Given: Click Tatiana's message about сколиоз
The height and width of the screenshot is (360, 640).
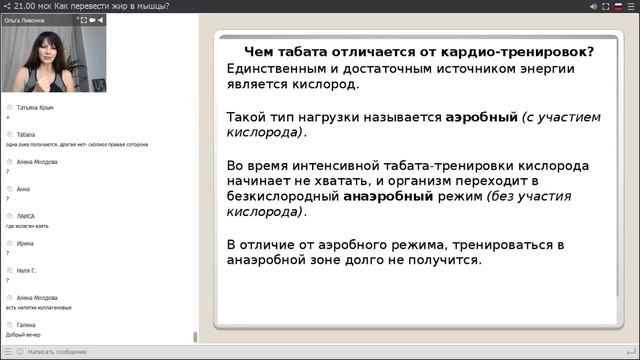Looking at the screenshot, I should (77, 144).
